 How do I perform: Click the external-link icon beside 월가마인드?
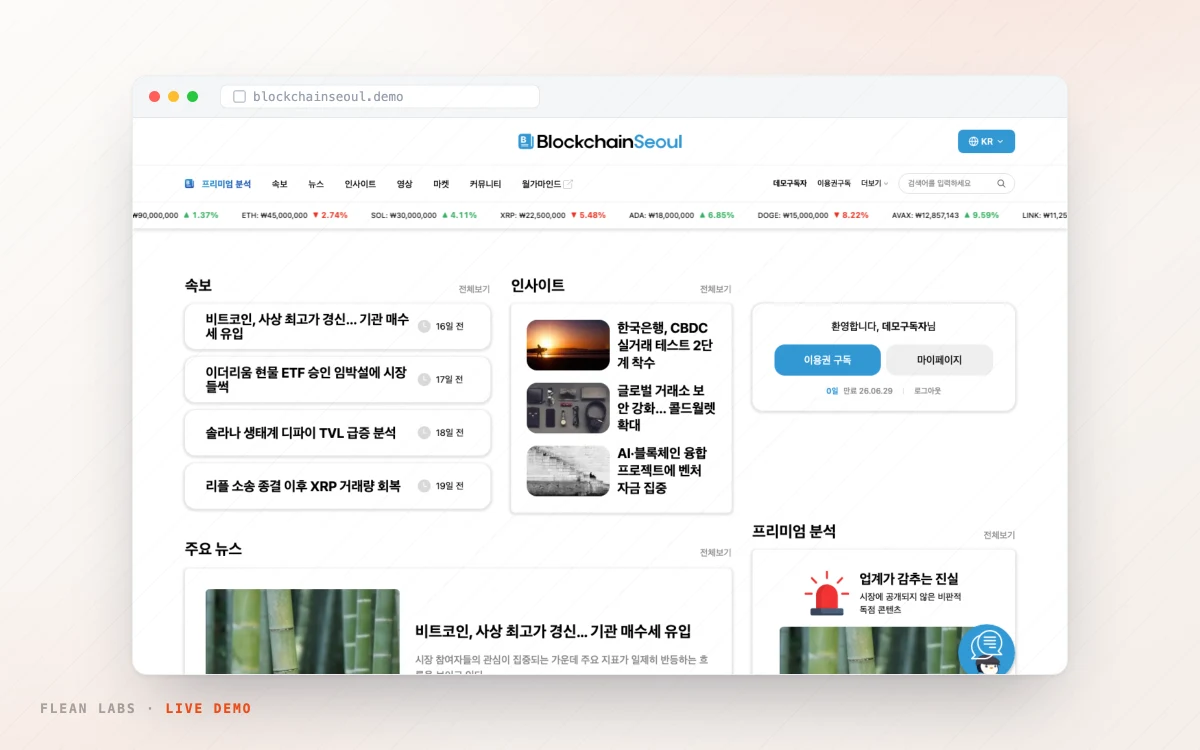[568, 184]
